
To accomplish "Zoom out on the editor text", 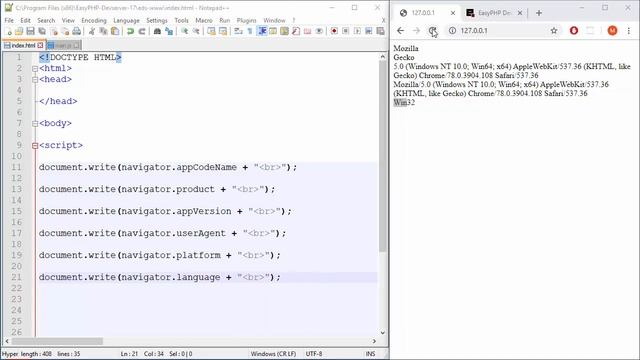I will point(196,31).
